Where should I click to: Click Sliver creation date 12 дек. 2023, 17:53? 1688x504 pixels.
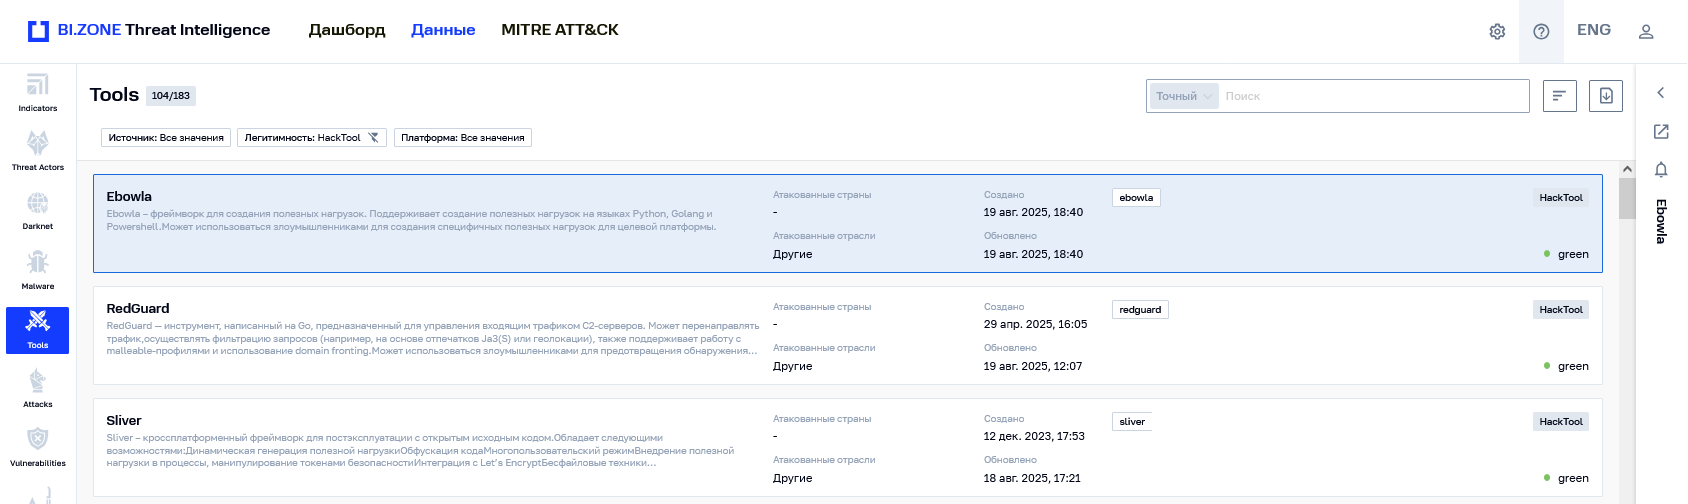[x=1034, y=436]
